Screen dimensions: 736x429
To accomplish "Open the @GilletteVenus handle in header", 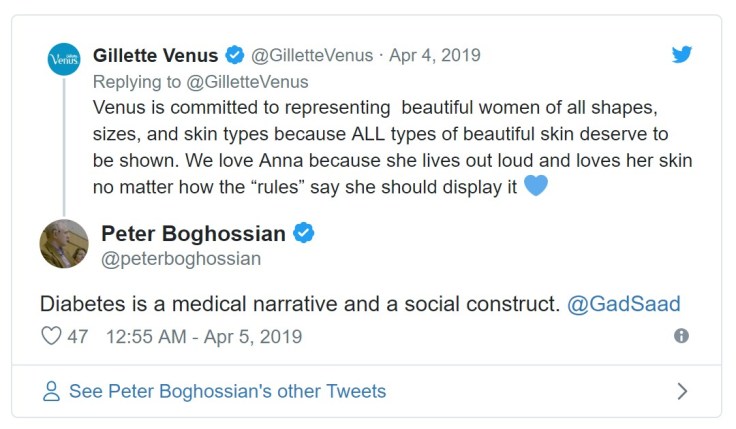I will pyautogui.click(x=312, y=55).
